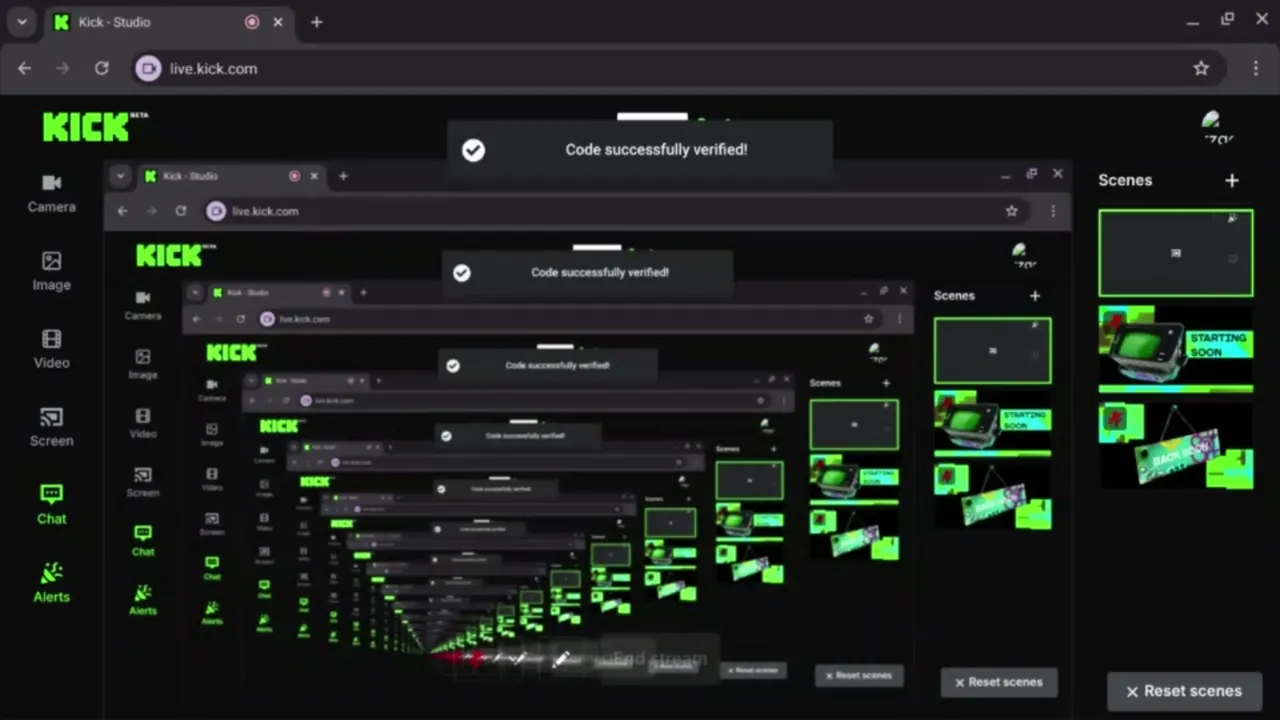Reload the live.kick.com page in outer browser
1280x720 pixels.
(x=101, y=68)
